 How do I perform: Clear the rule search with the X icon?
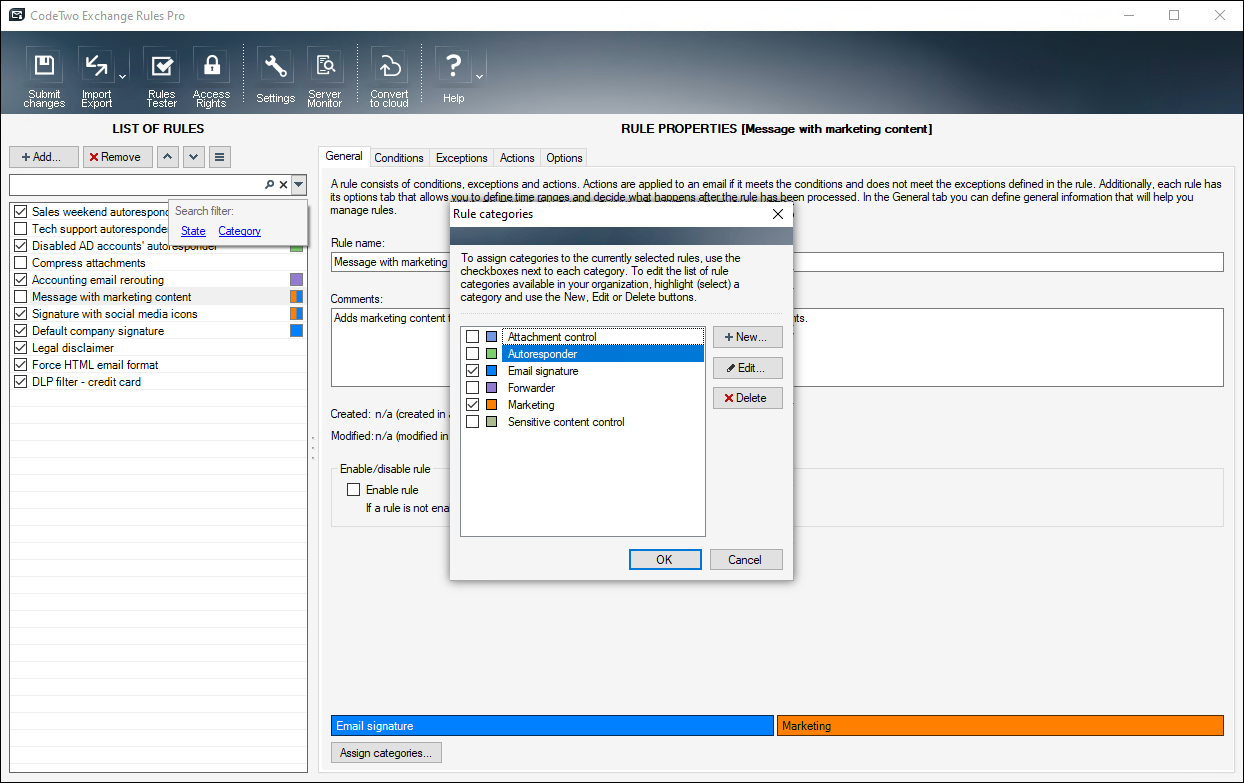(x=283, y=185)
